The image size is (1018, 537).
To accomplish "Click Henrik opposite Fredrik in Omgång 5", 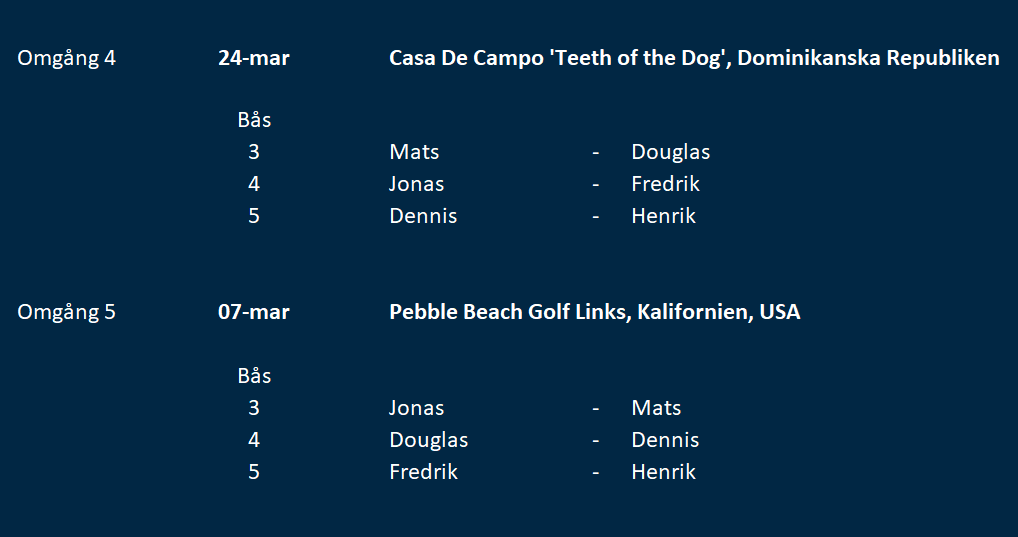I will click(664, 471).
